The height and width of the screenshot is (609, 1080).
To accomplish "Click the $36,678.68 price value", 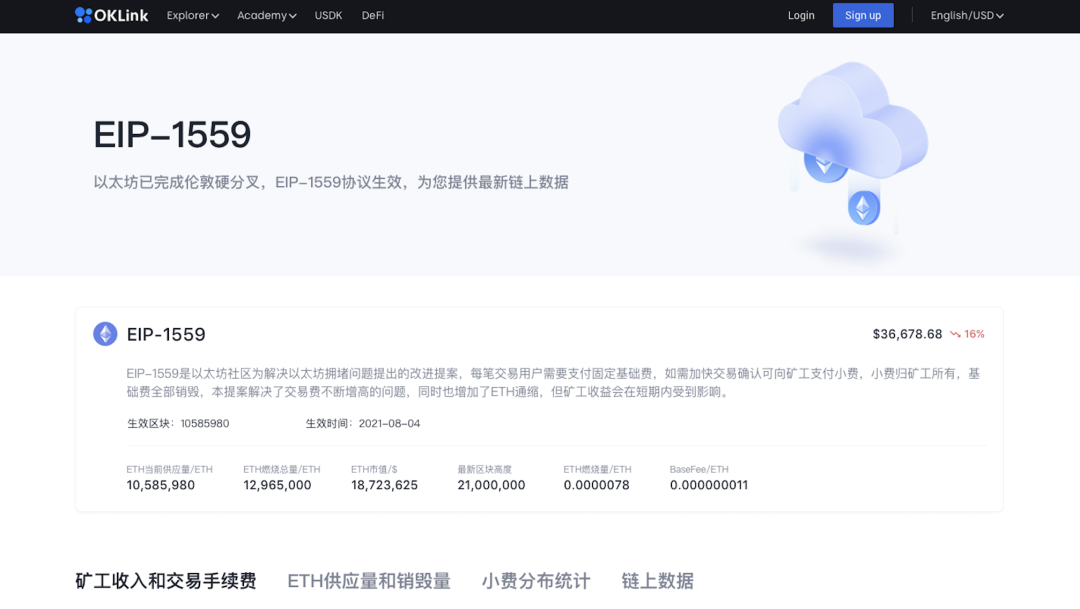I will 907,334.
